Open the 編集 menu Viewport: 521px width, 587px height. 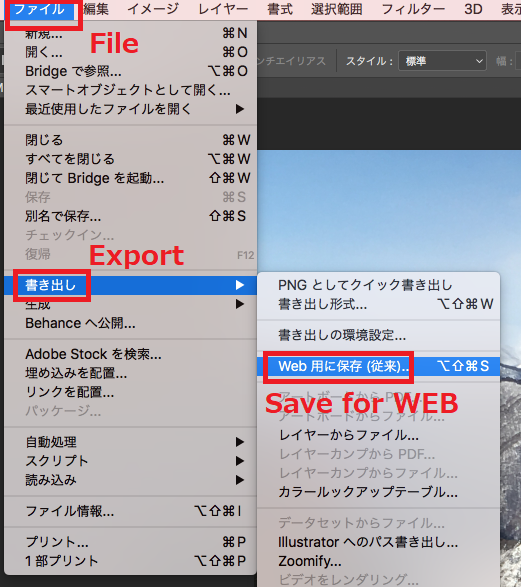click(96, 9)
